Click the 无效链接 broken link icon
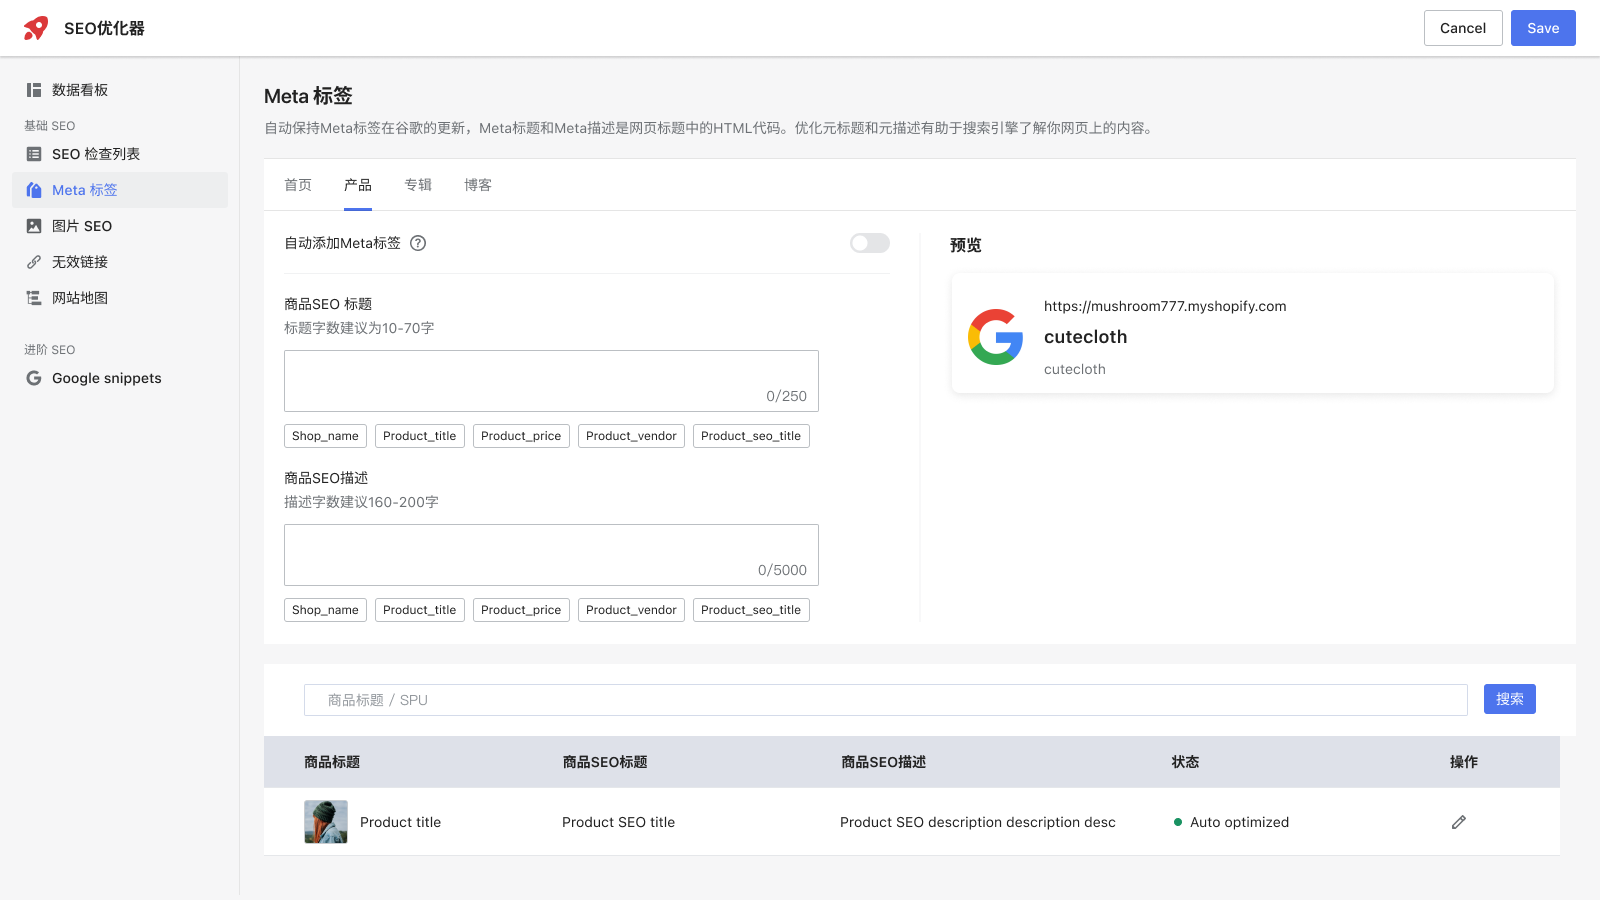The width and height of the screenshot is (1600, 900). coord(34,262)
